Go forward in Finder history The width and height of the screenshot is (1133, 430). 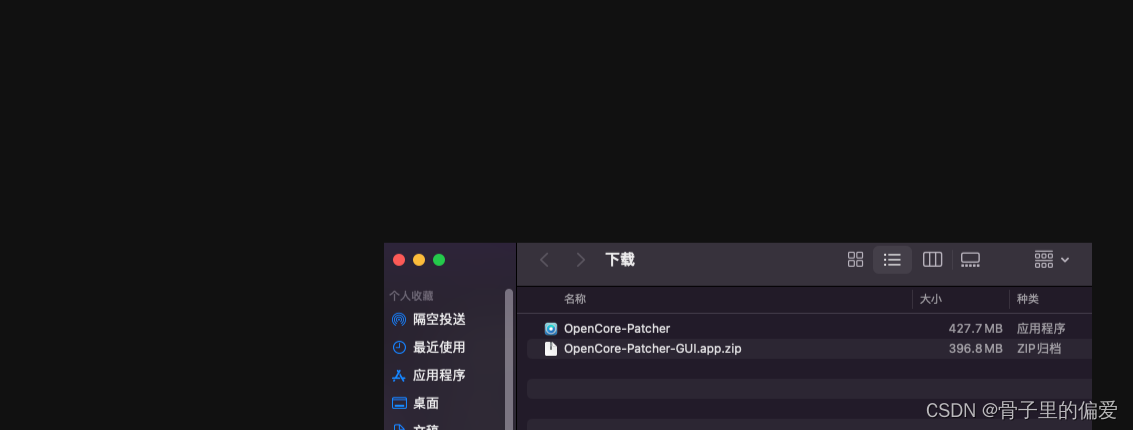[580, 260]
